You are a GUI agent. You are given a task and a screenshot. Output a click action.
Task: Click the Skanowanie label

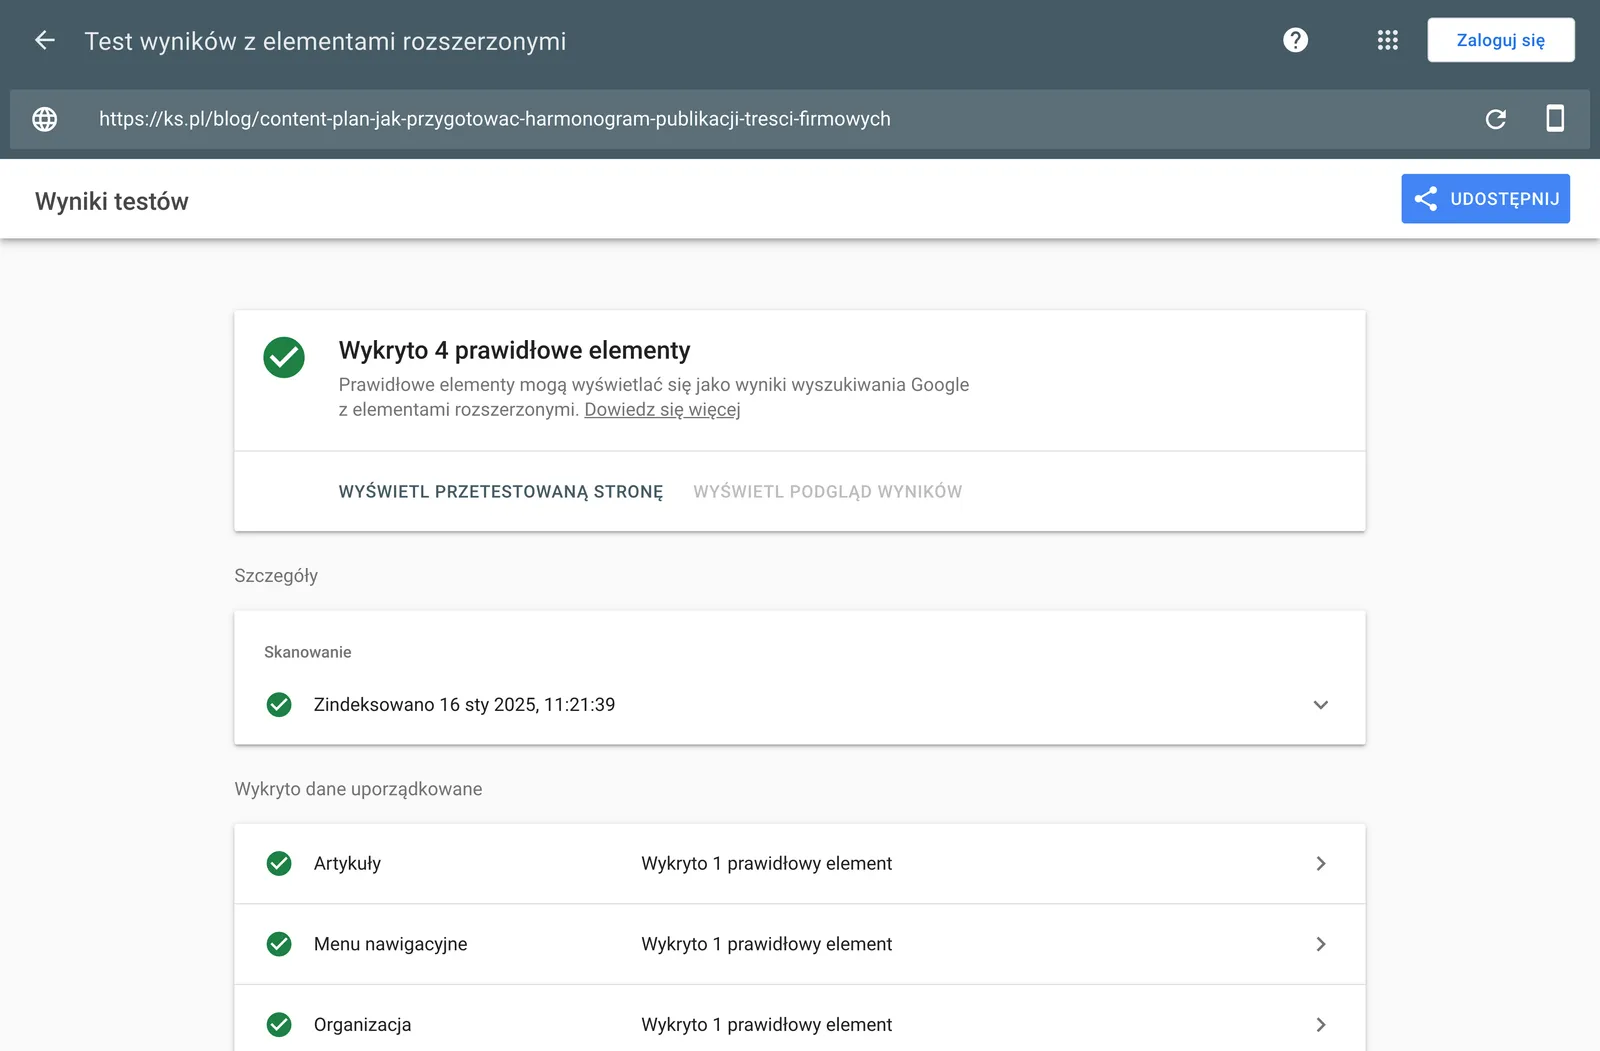point(307,652)
